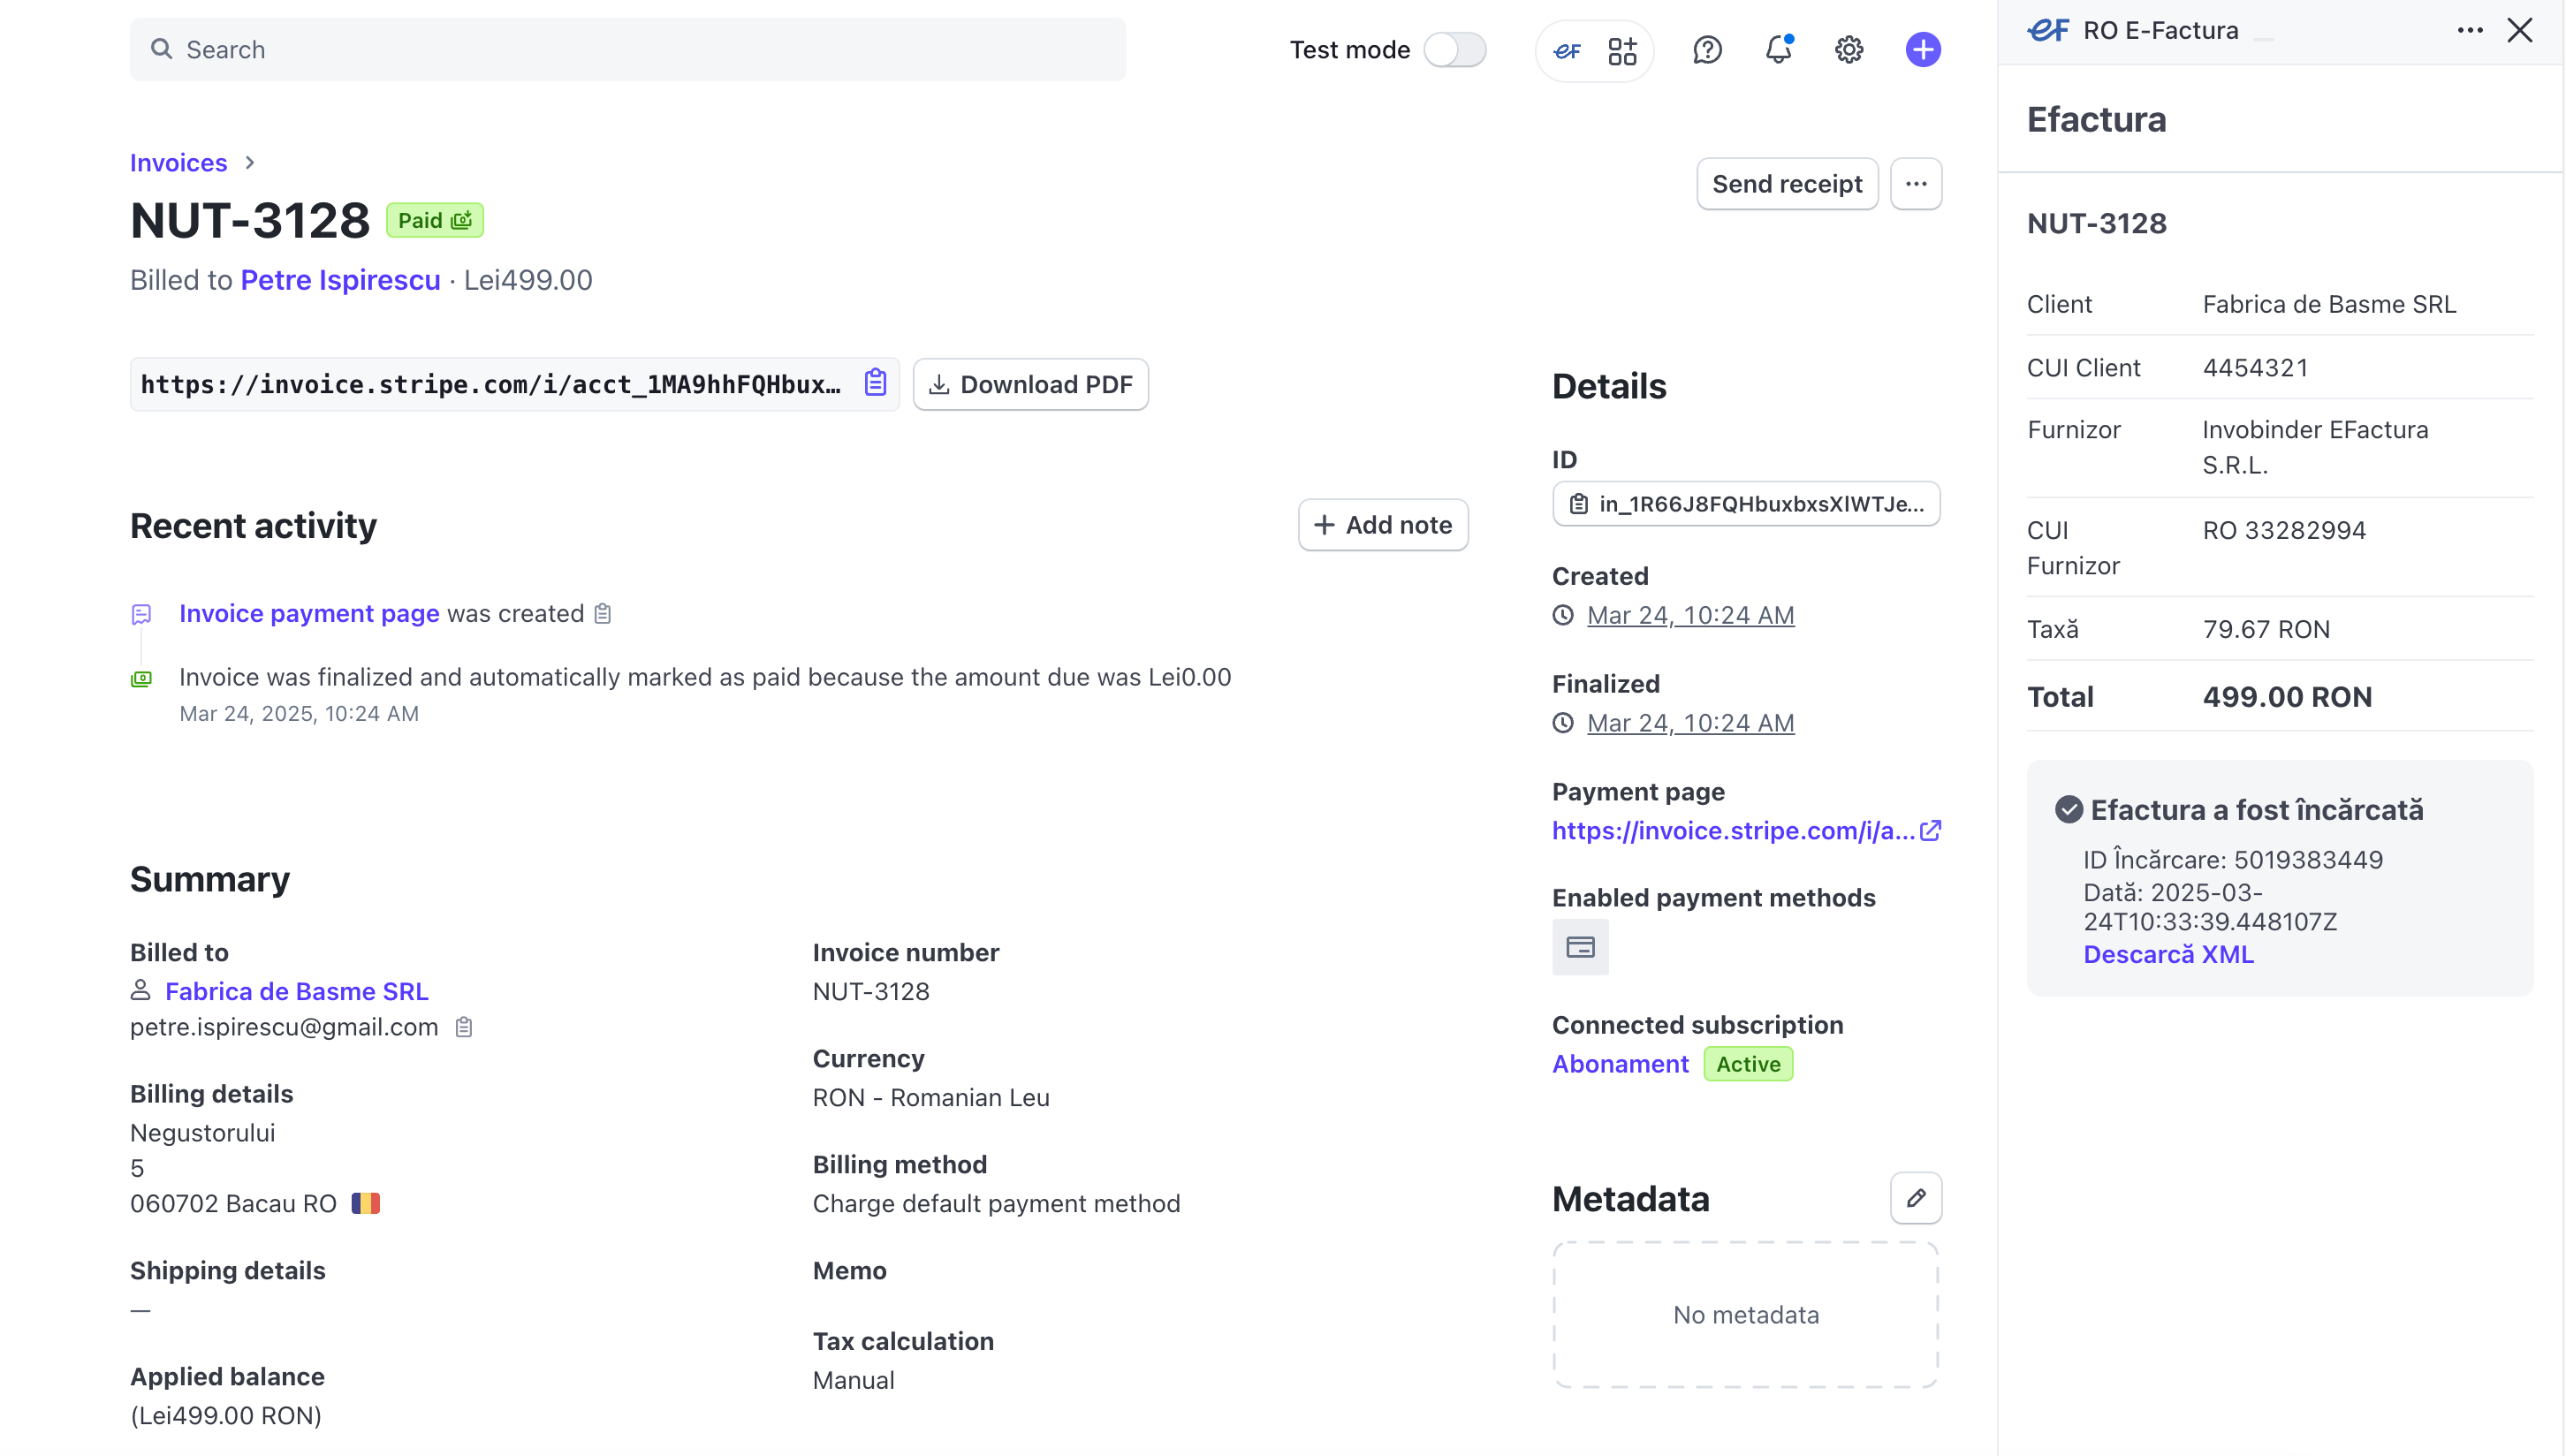Open the apps grid icon
This screenshot has height=1456, width=2566.
(x=1622, y=50)
